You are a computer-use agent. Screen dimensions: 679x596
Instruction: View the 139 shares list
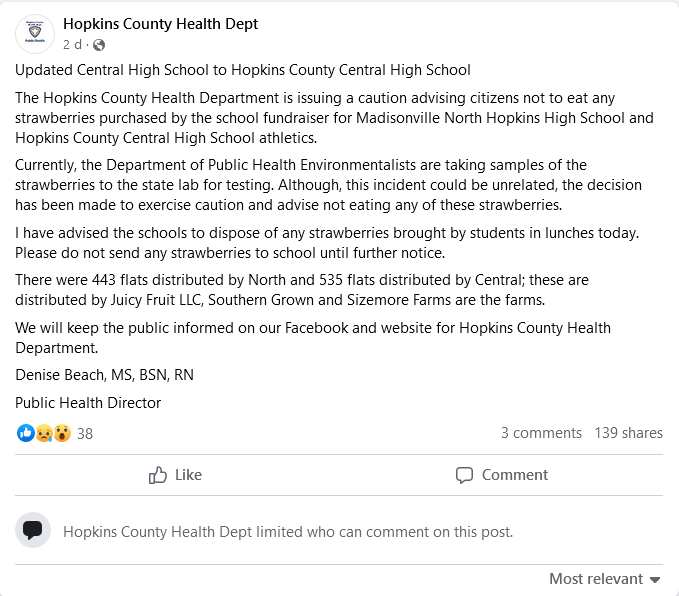pos(628,433)
